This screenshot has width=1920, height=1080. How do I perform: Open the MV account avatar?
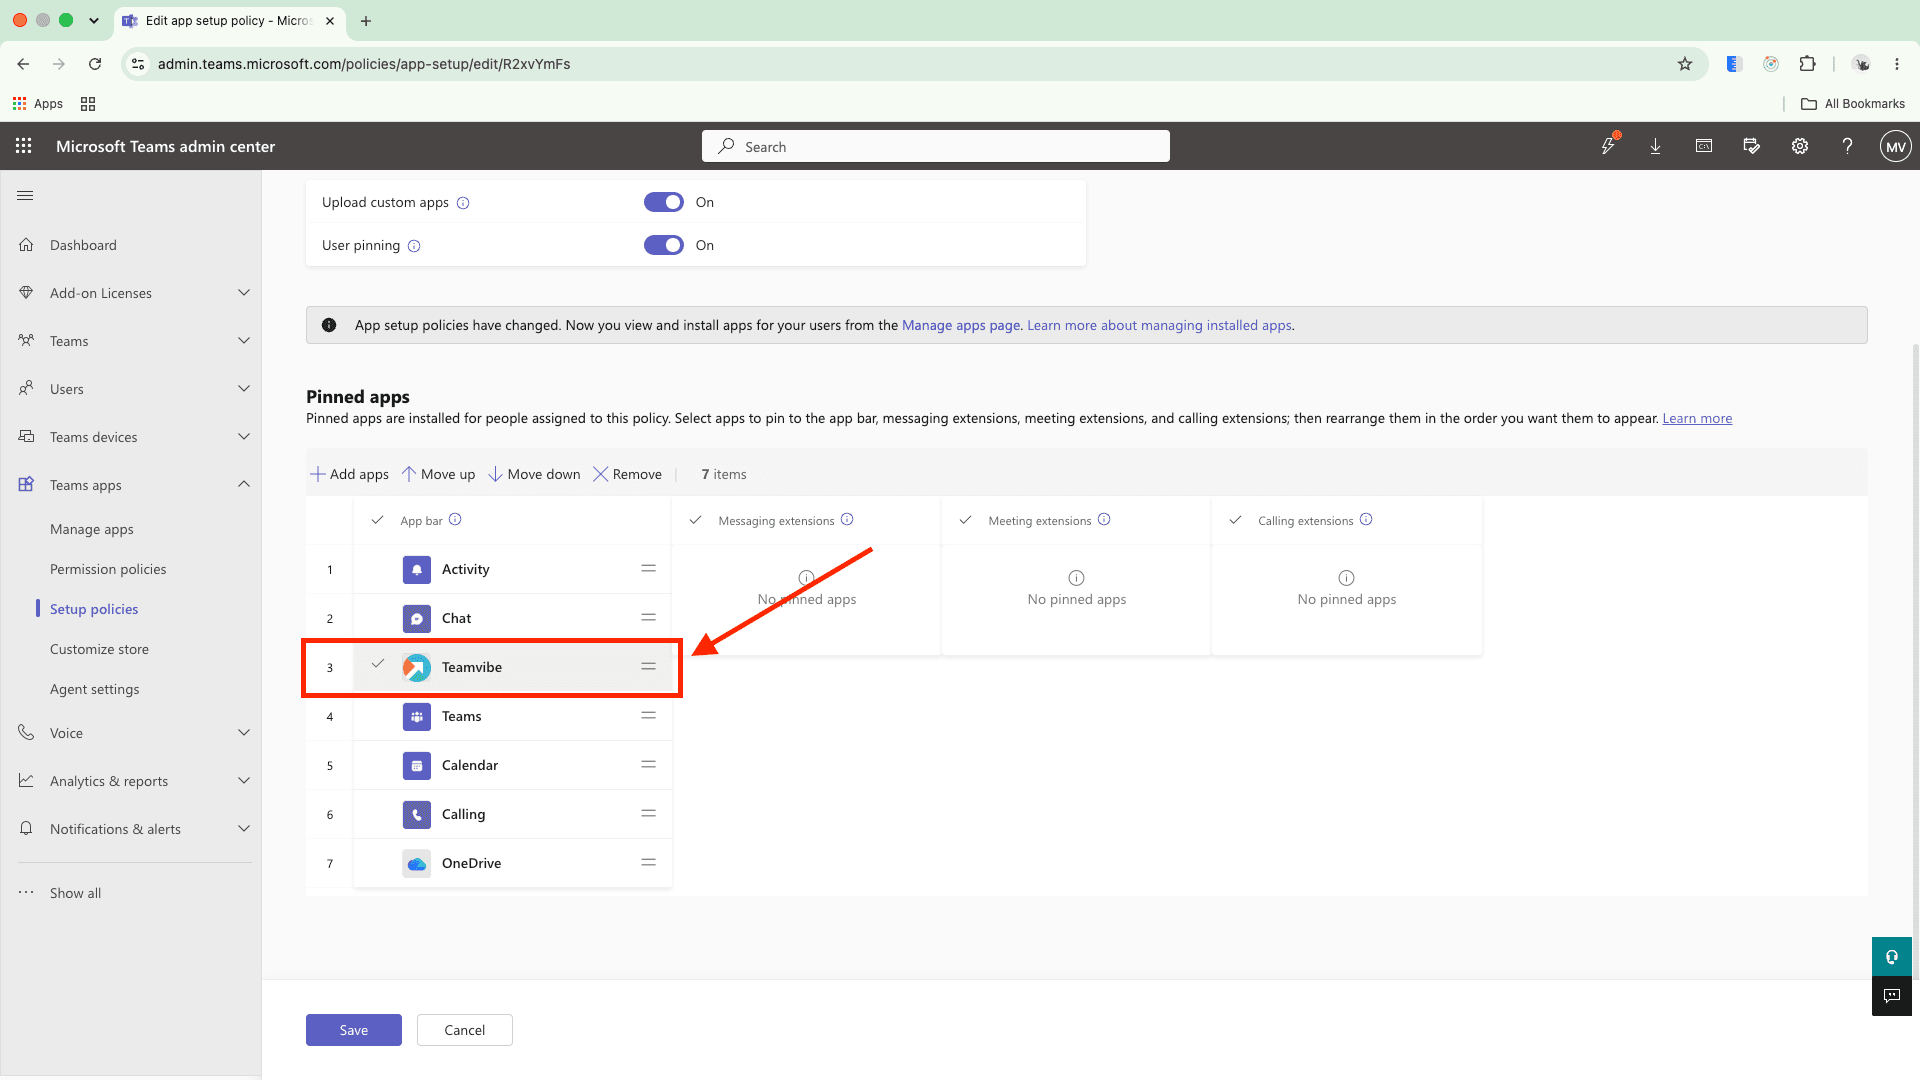[x=1896, y=147]
